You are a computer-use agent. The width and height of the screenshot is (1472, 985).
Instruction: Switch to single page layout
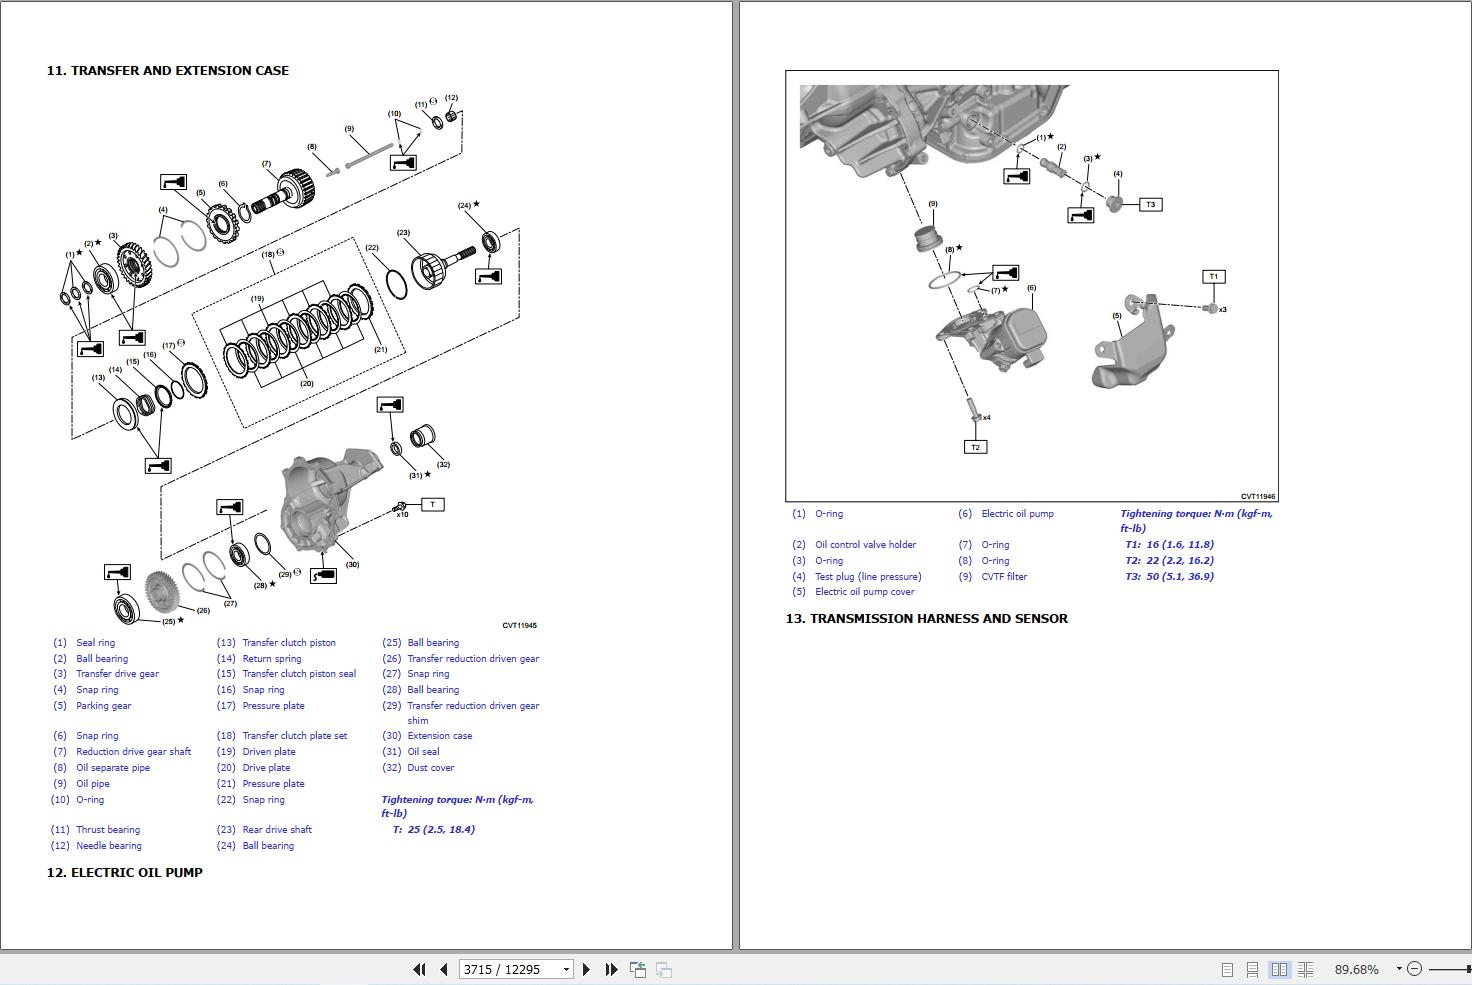1227,969
